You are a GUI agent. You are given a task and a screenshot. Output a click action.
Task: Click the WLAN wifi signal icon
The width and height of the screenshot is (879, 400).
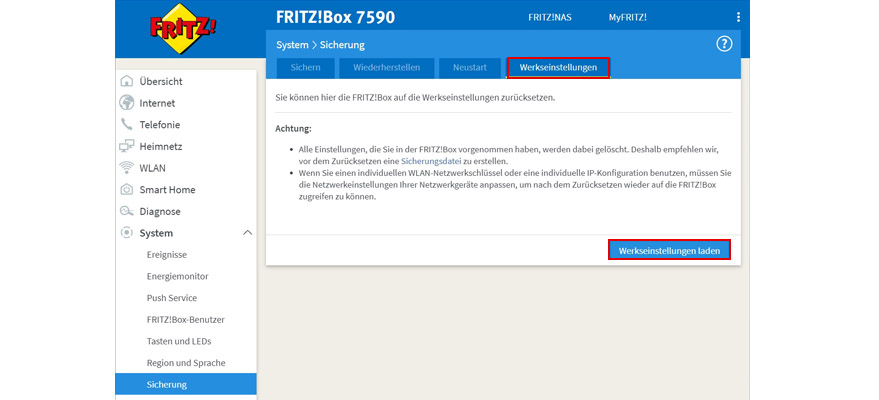click(127, 168)
